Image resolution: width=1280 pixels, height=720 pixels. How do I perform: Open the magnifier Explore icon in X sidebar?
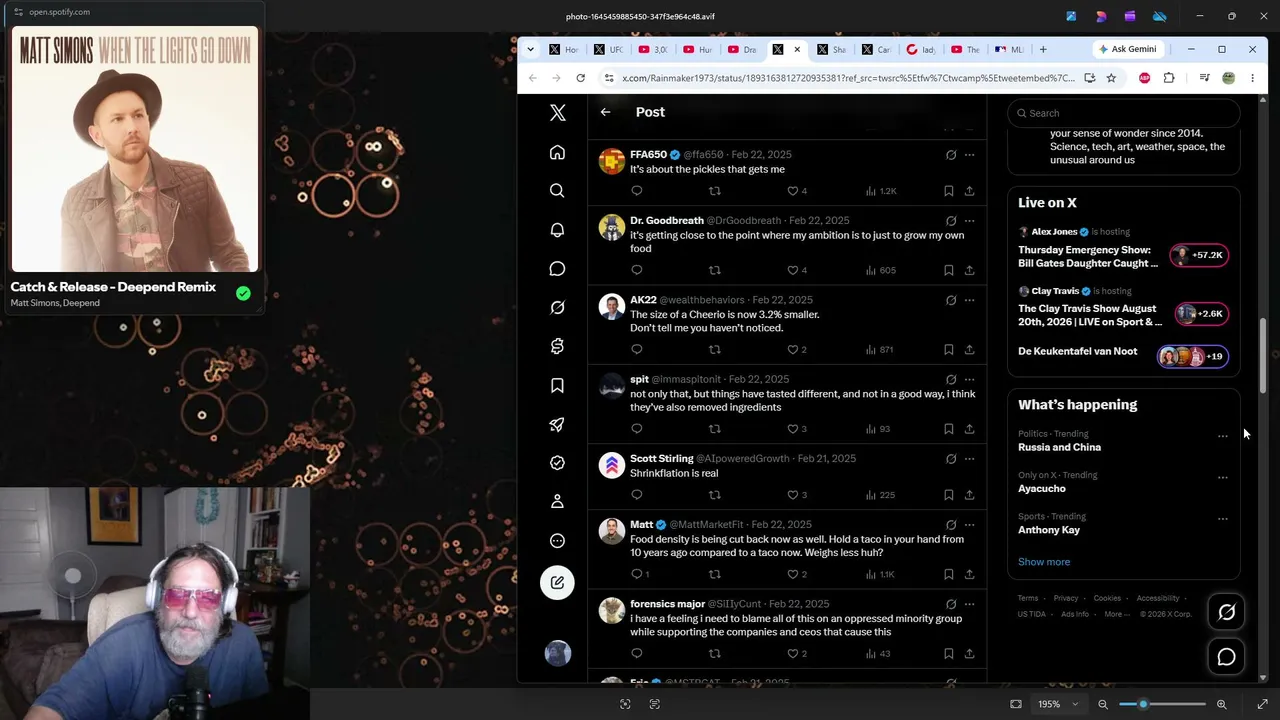click(557, 191)
